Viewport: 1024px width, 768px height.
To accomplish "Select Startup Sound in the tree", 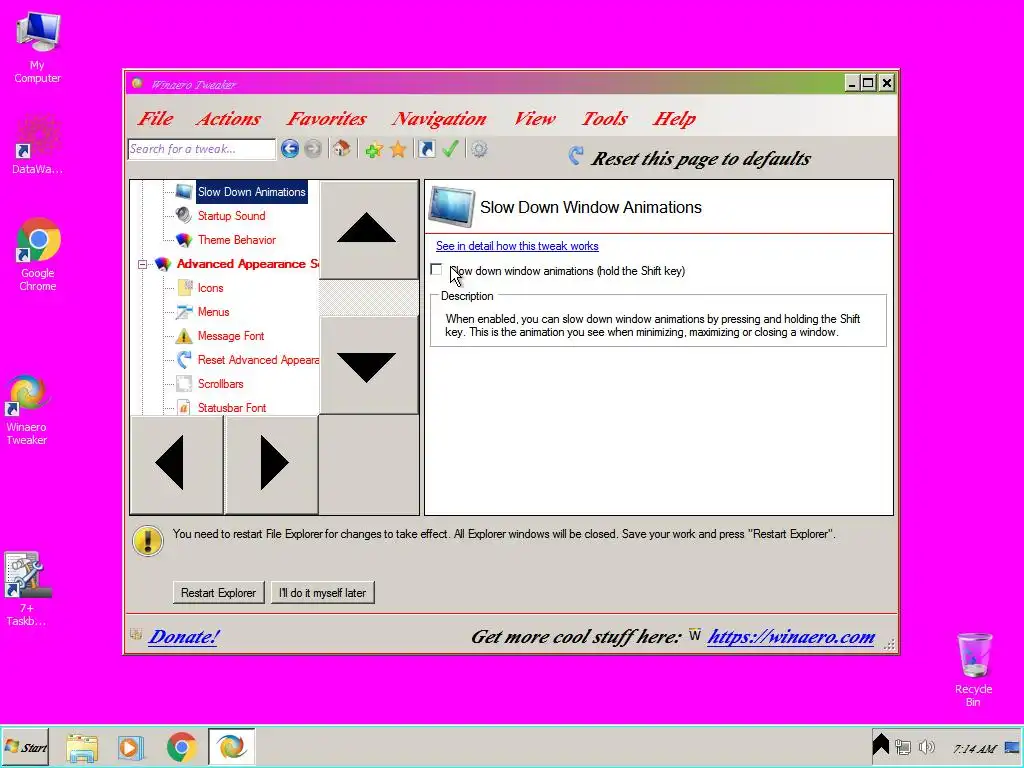I will (x=231, y=216).
